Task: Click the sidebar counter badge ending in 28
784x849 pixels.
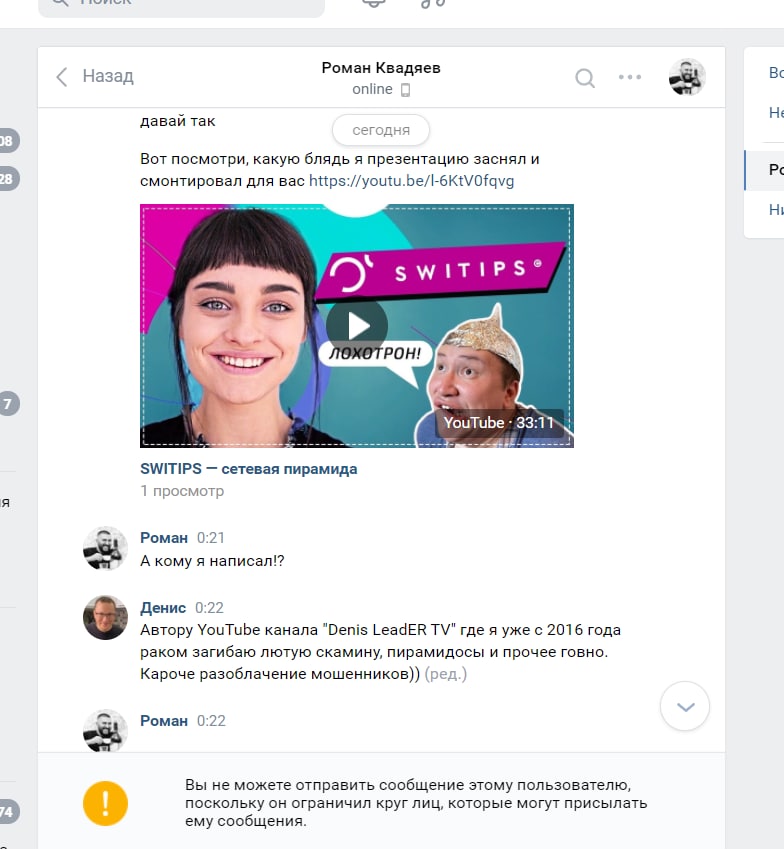Action: click(8, 179)
